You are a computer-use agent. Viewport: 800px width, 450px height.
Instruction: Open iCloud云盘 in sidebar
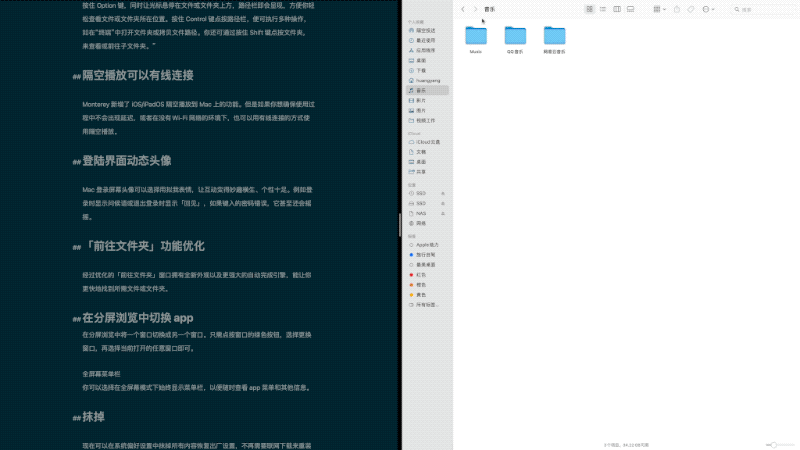click(427, 142)
